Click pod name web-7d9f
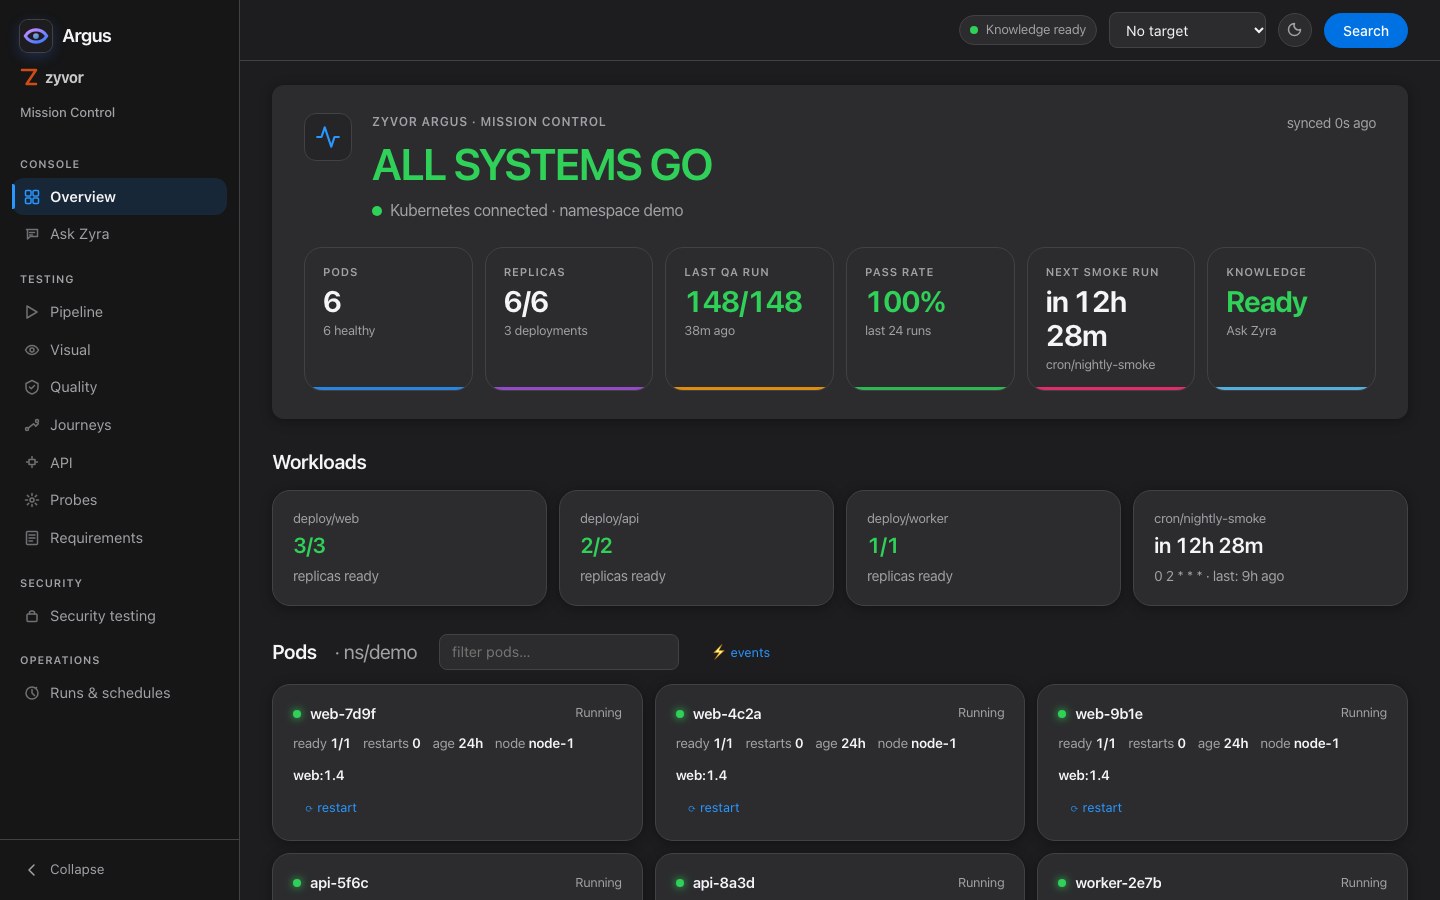The height and width of the screenshot is (900, 1440). coord(343,714)
